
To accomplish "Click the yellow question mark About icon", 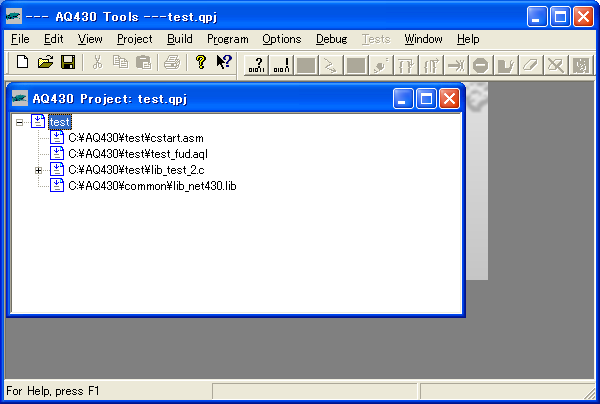I will (201, 62).
